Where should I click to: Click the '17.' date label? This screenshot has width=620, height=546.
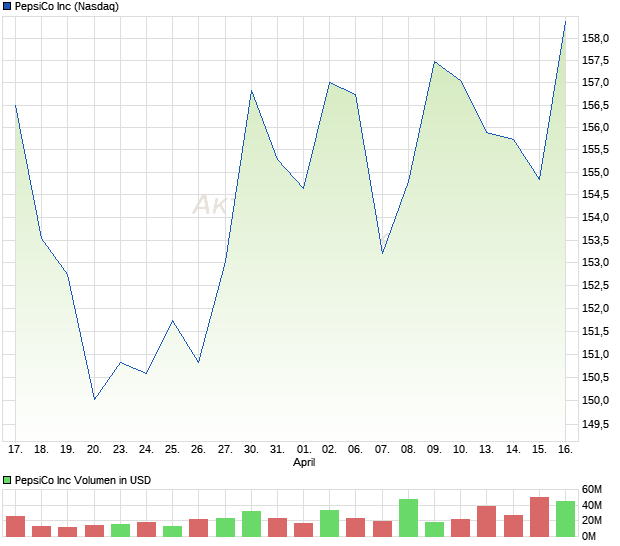[x=15, y=449]
